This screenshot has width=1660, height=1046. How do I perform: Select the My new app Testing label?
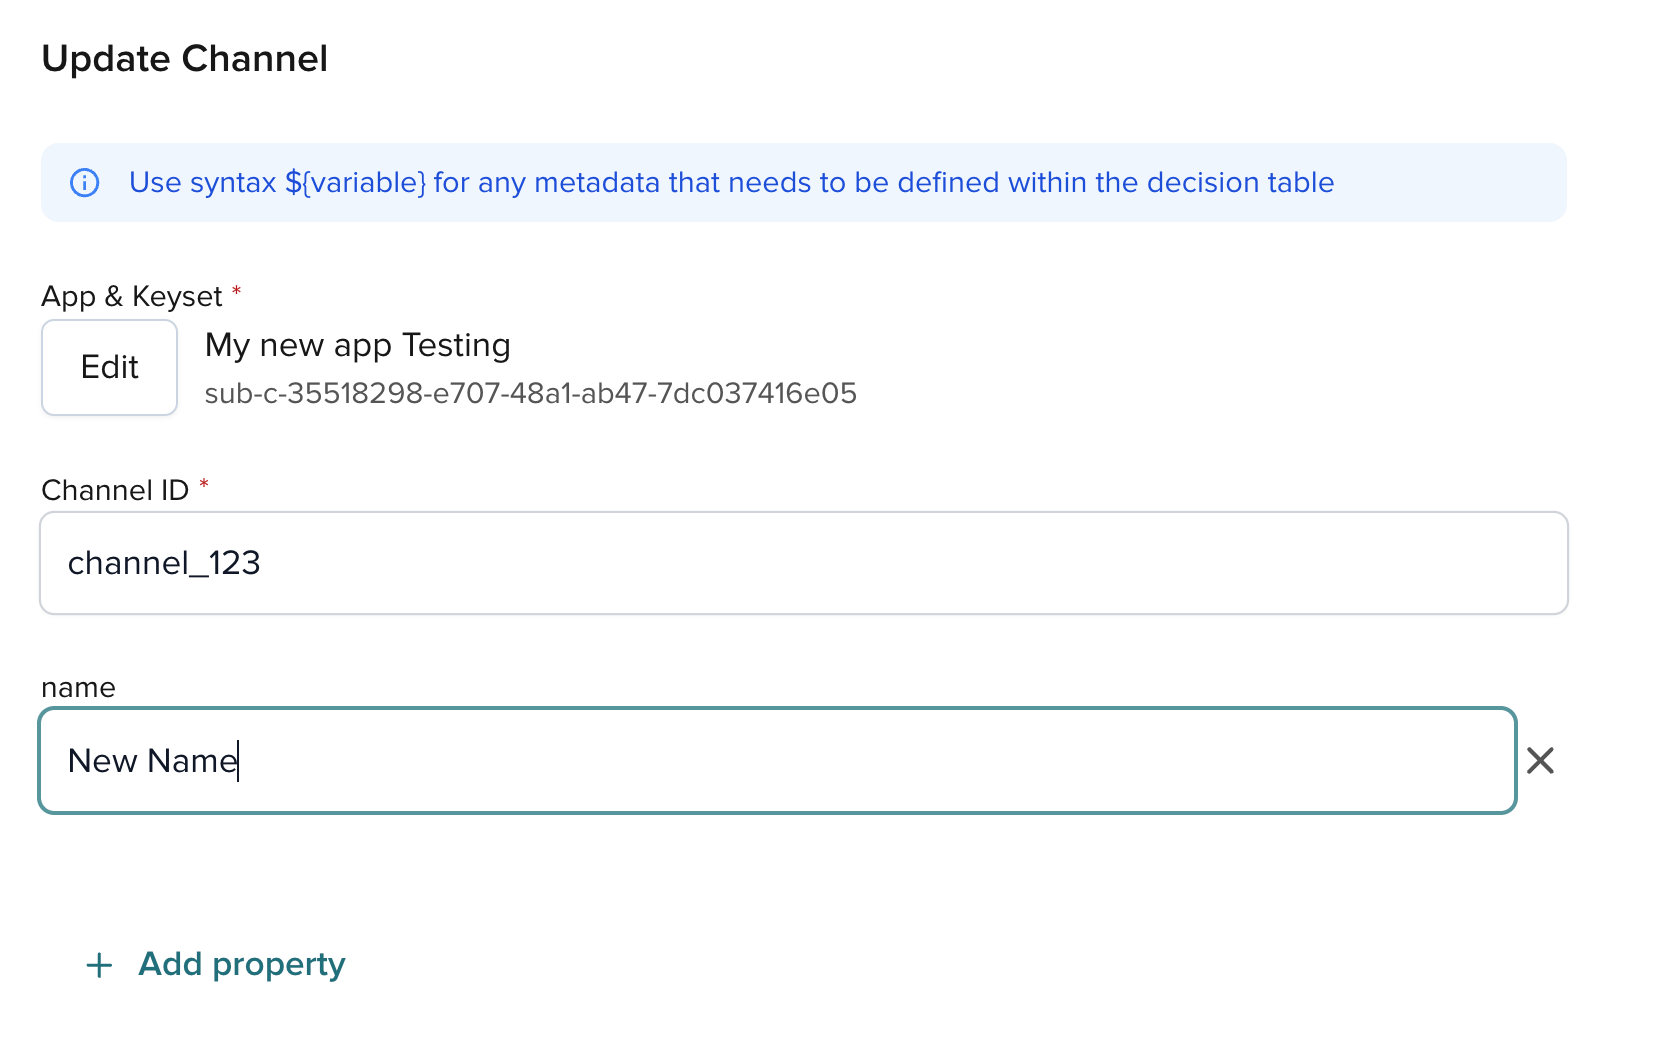(357, 344)
